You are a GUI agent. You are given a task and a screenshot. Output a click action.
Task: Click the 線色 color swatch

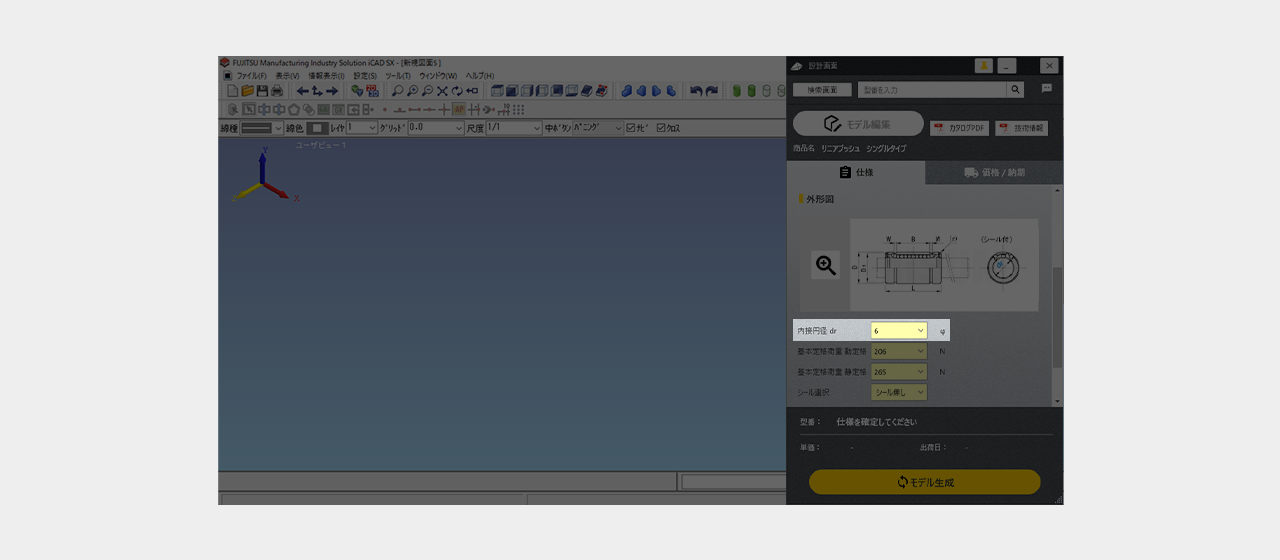click(x=317, y=128)
